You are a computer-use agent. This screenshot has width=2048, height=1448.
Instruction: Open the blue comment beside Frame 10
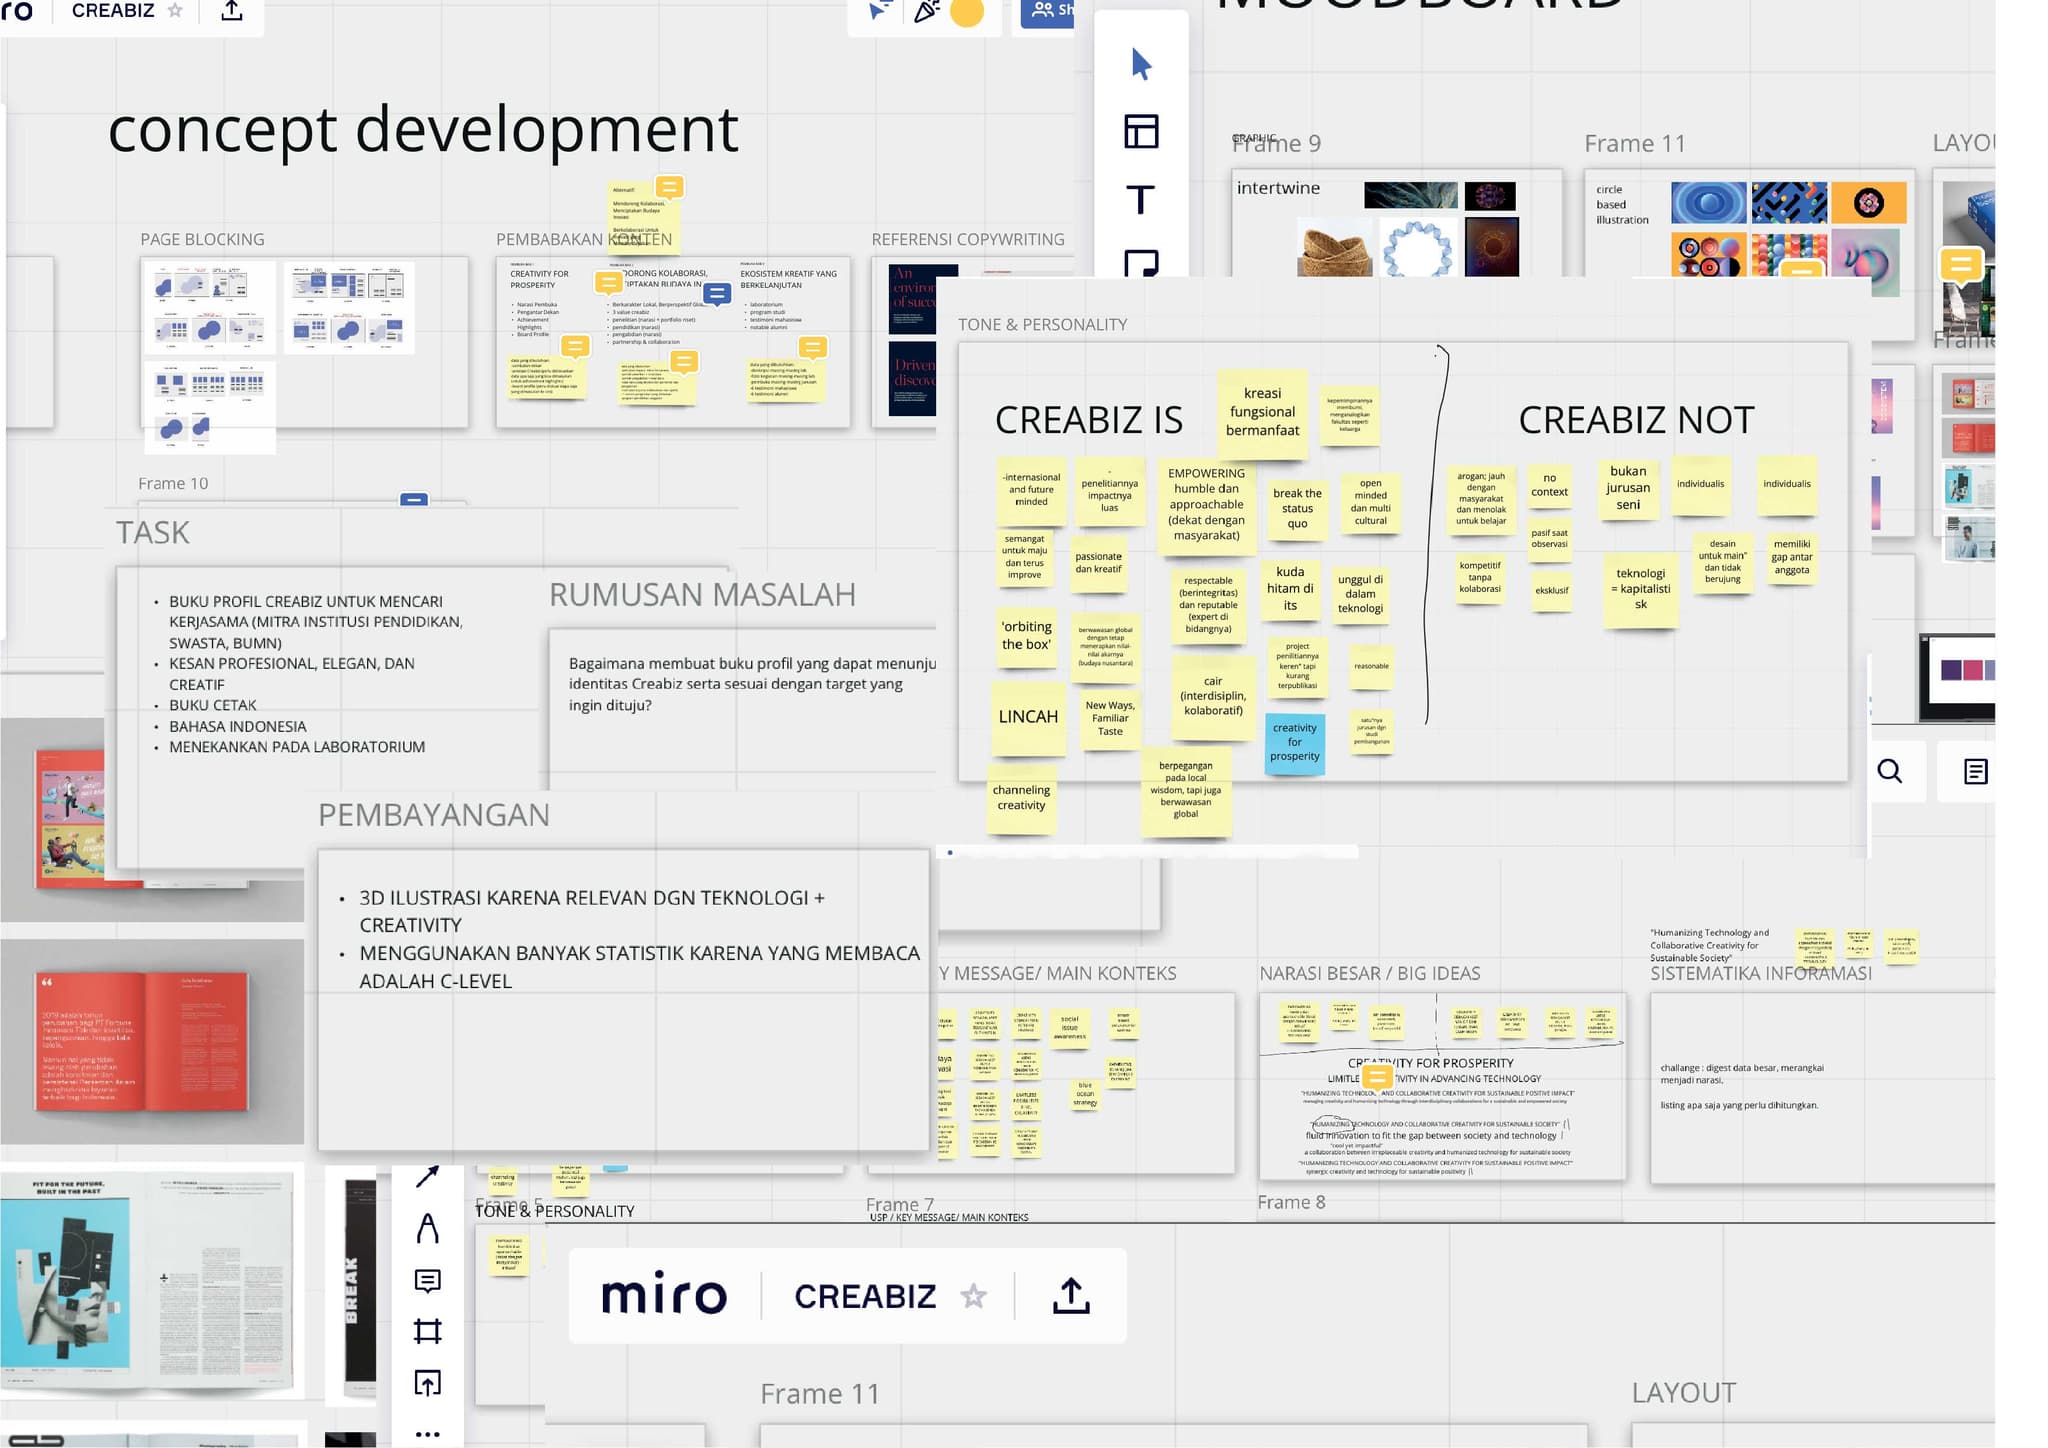click(x=414, y=500)
